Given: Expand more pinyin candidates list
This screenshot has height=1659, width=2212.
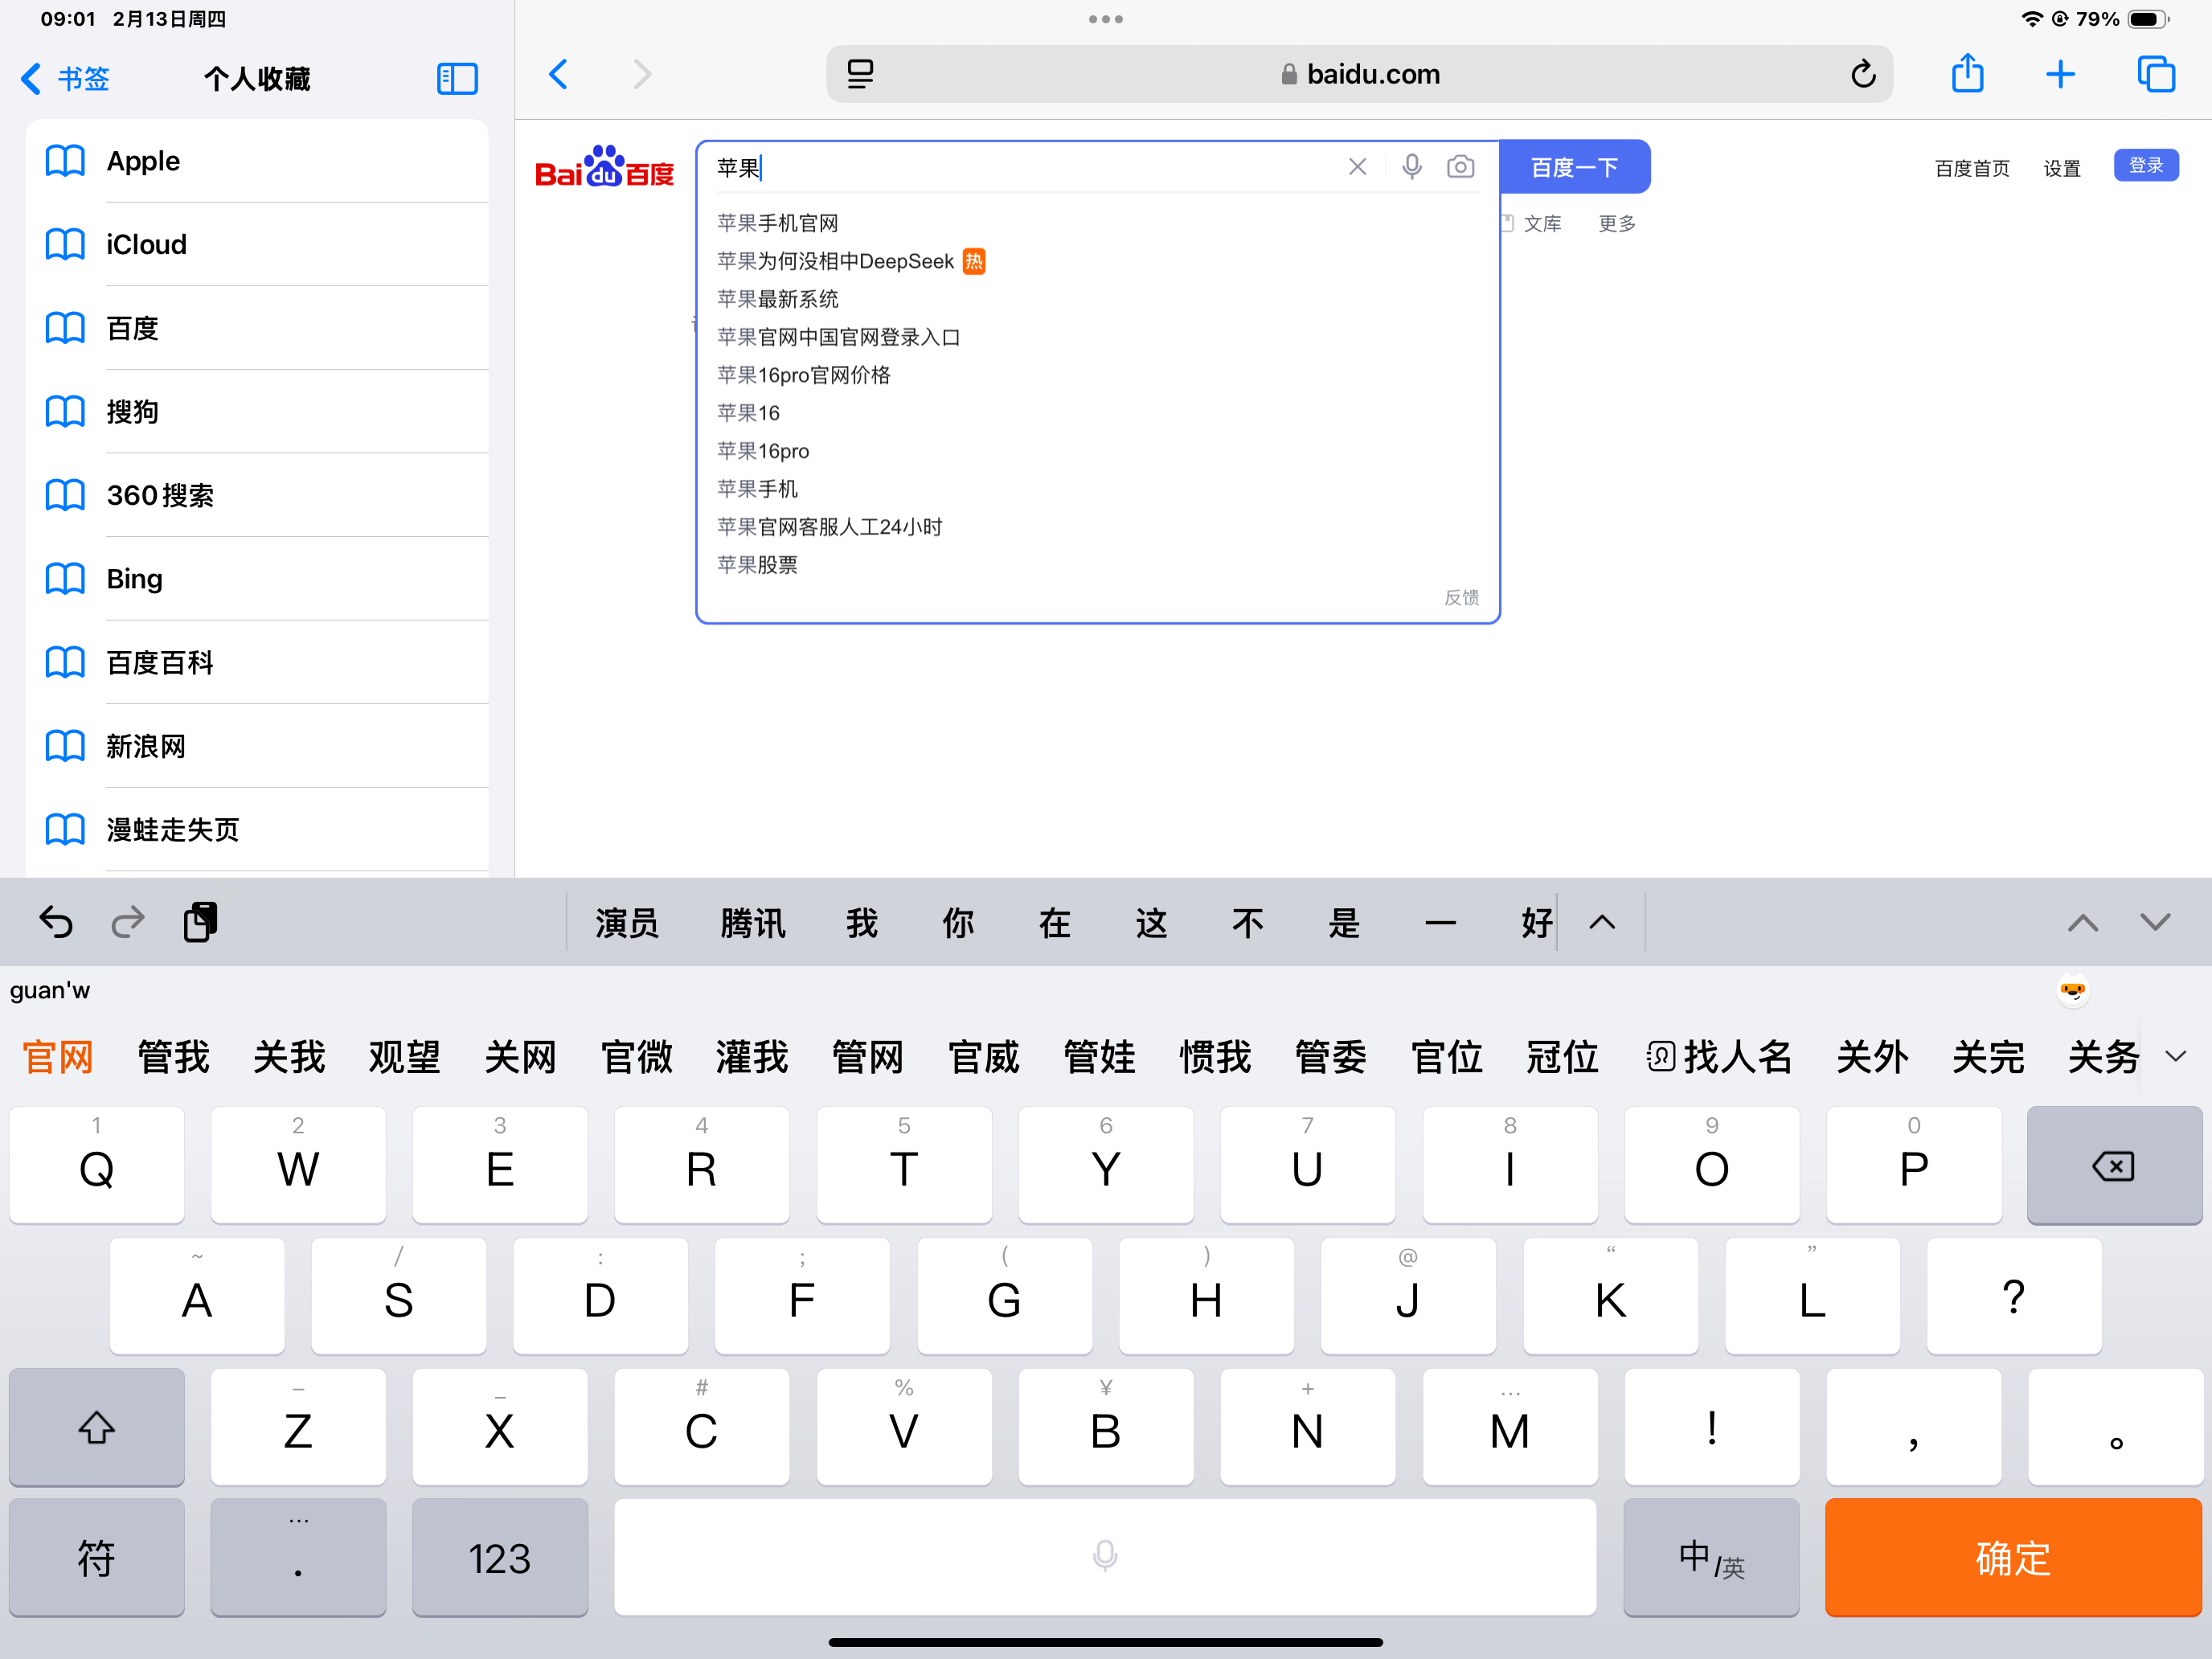Looking at the screenshot, I should (x=2175, y=1056).
